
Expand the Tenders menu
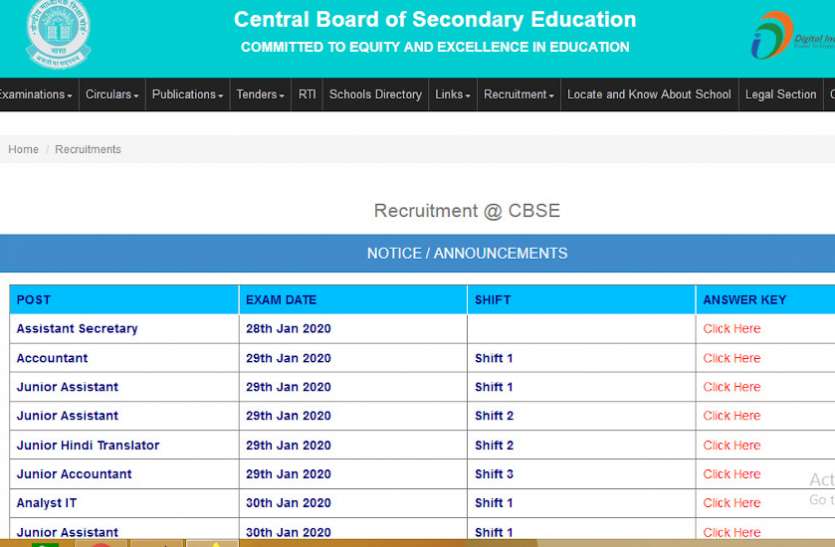pyautogui.click(x=260, y=95)
